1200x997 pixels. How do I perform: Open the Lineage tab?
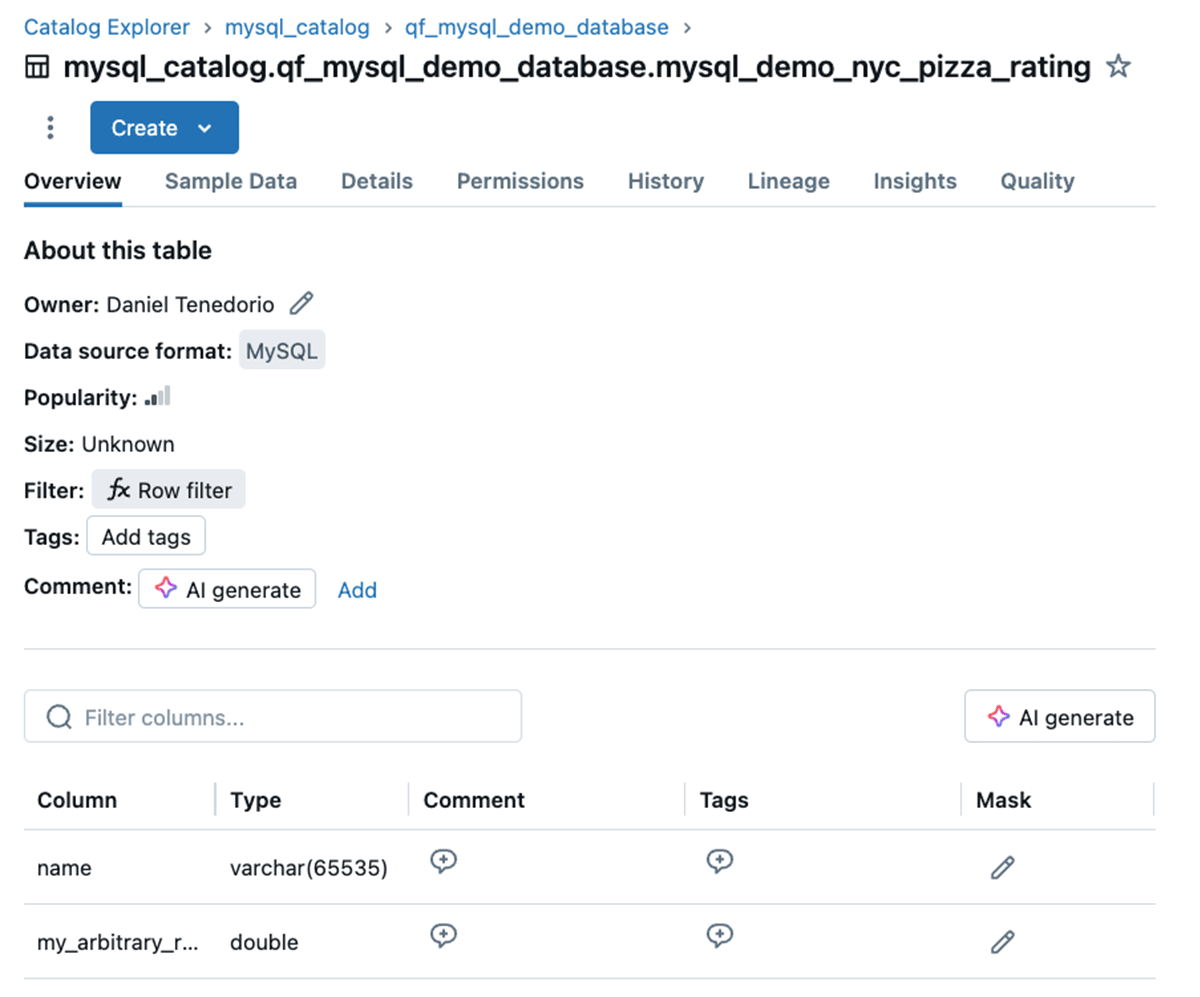[x=788, y=181]
